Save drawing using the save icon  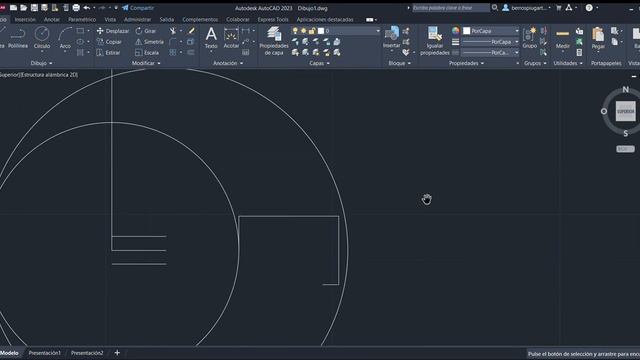click(x=34, y=8)
